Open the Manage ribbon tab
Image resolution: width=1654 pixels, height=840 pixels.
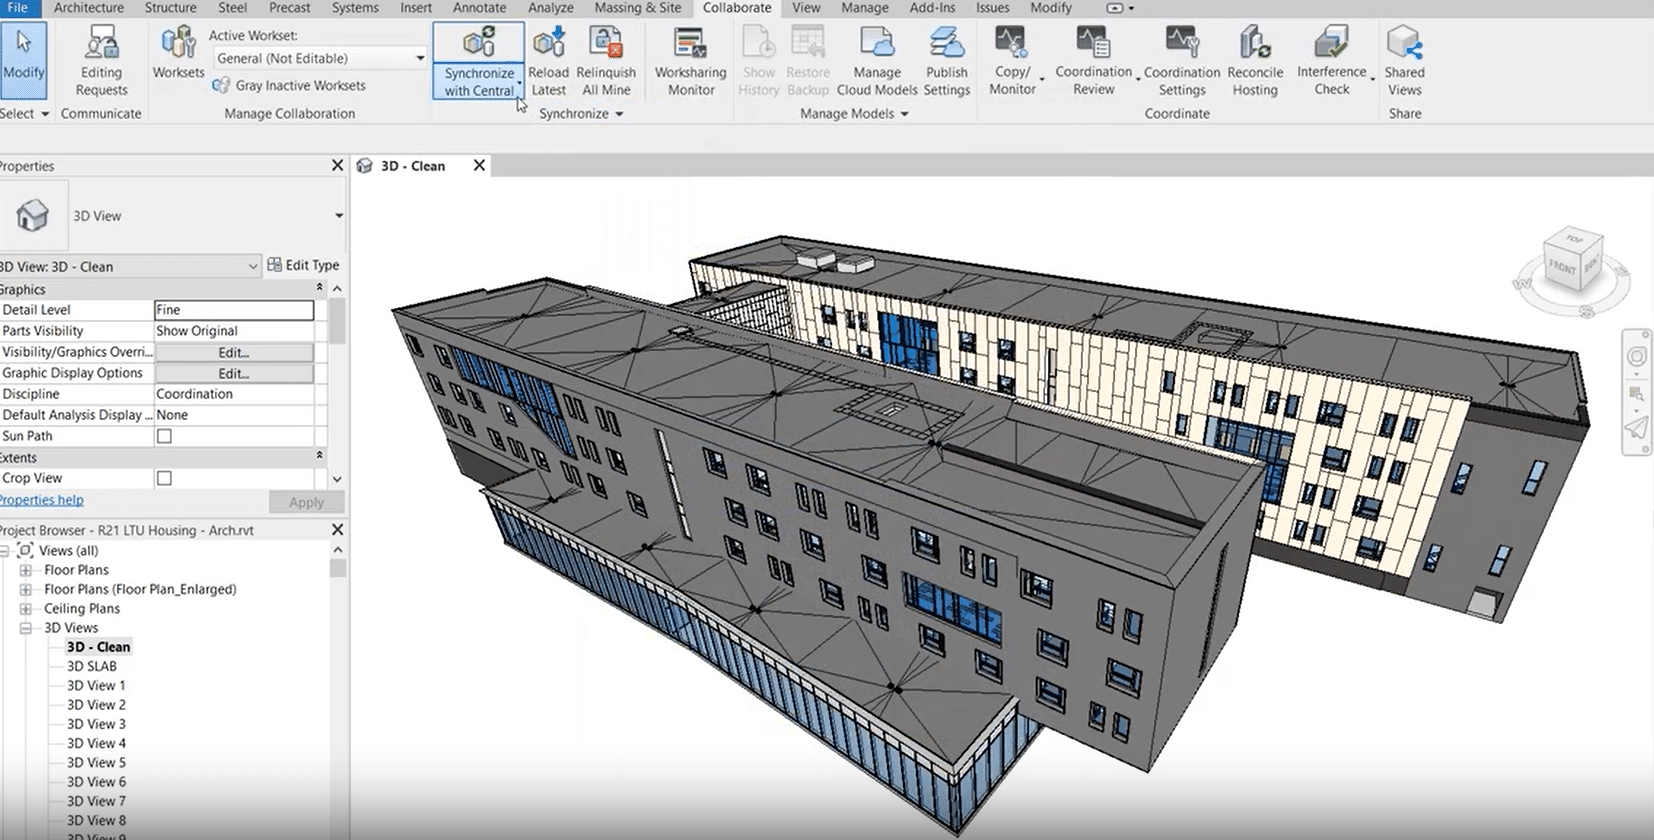point(864,8)
